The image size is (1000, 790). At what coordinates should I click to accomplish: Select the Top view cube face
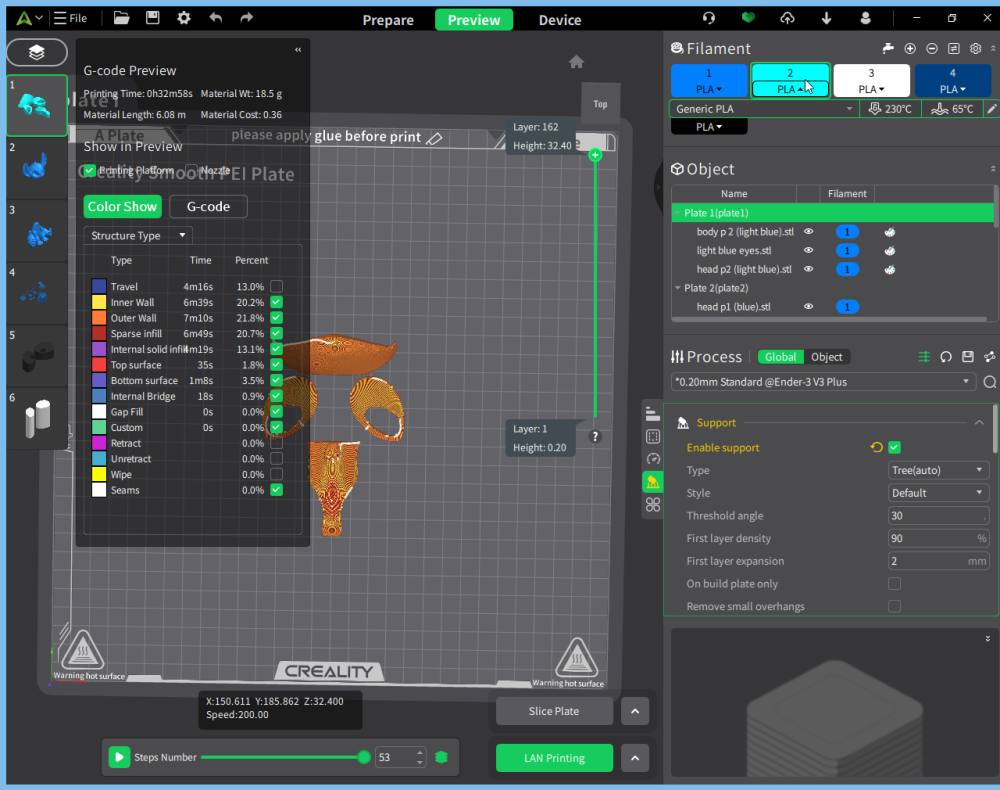click(600, 104)
